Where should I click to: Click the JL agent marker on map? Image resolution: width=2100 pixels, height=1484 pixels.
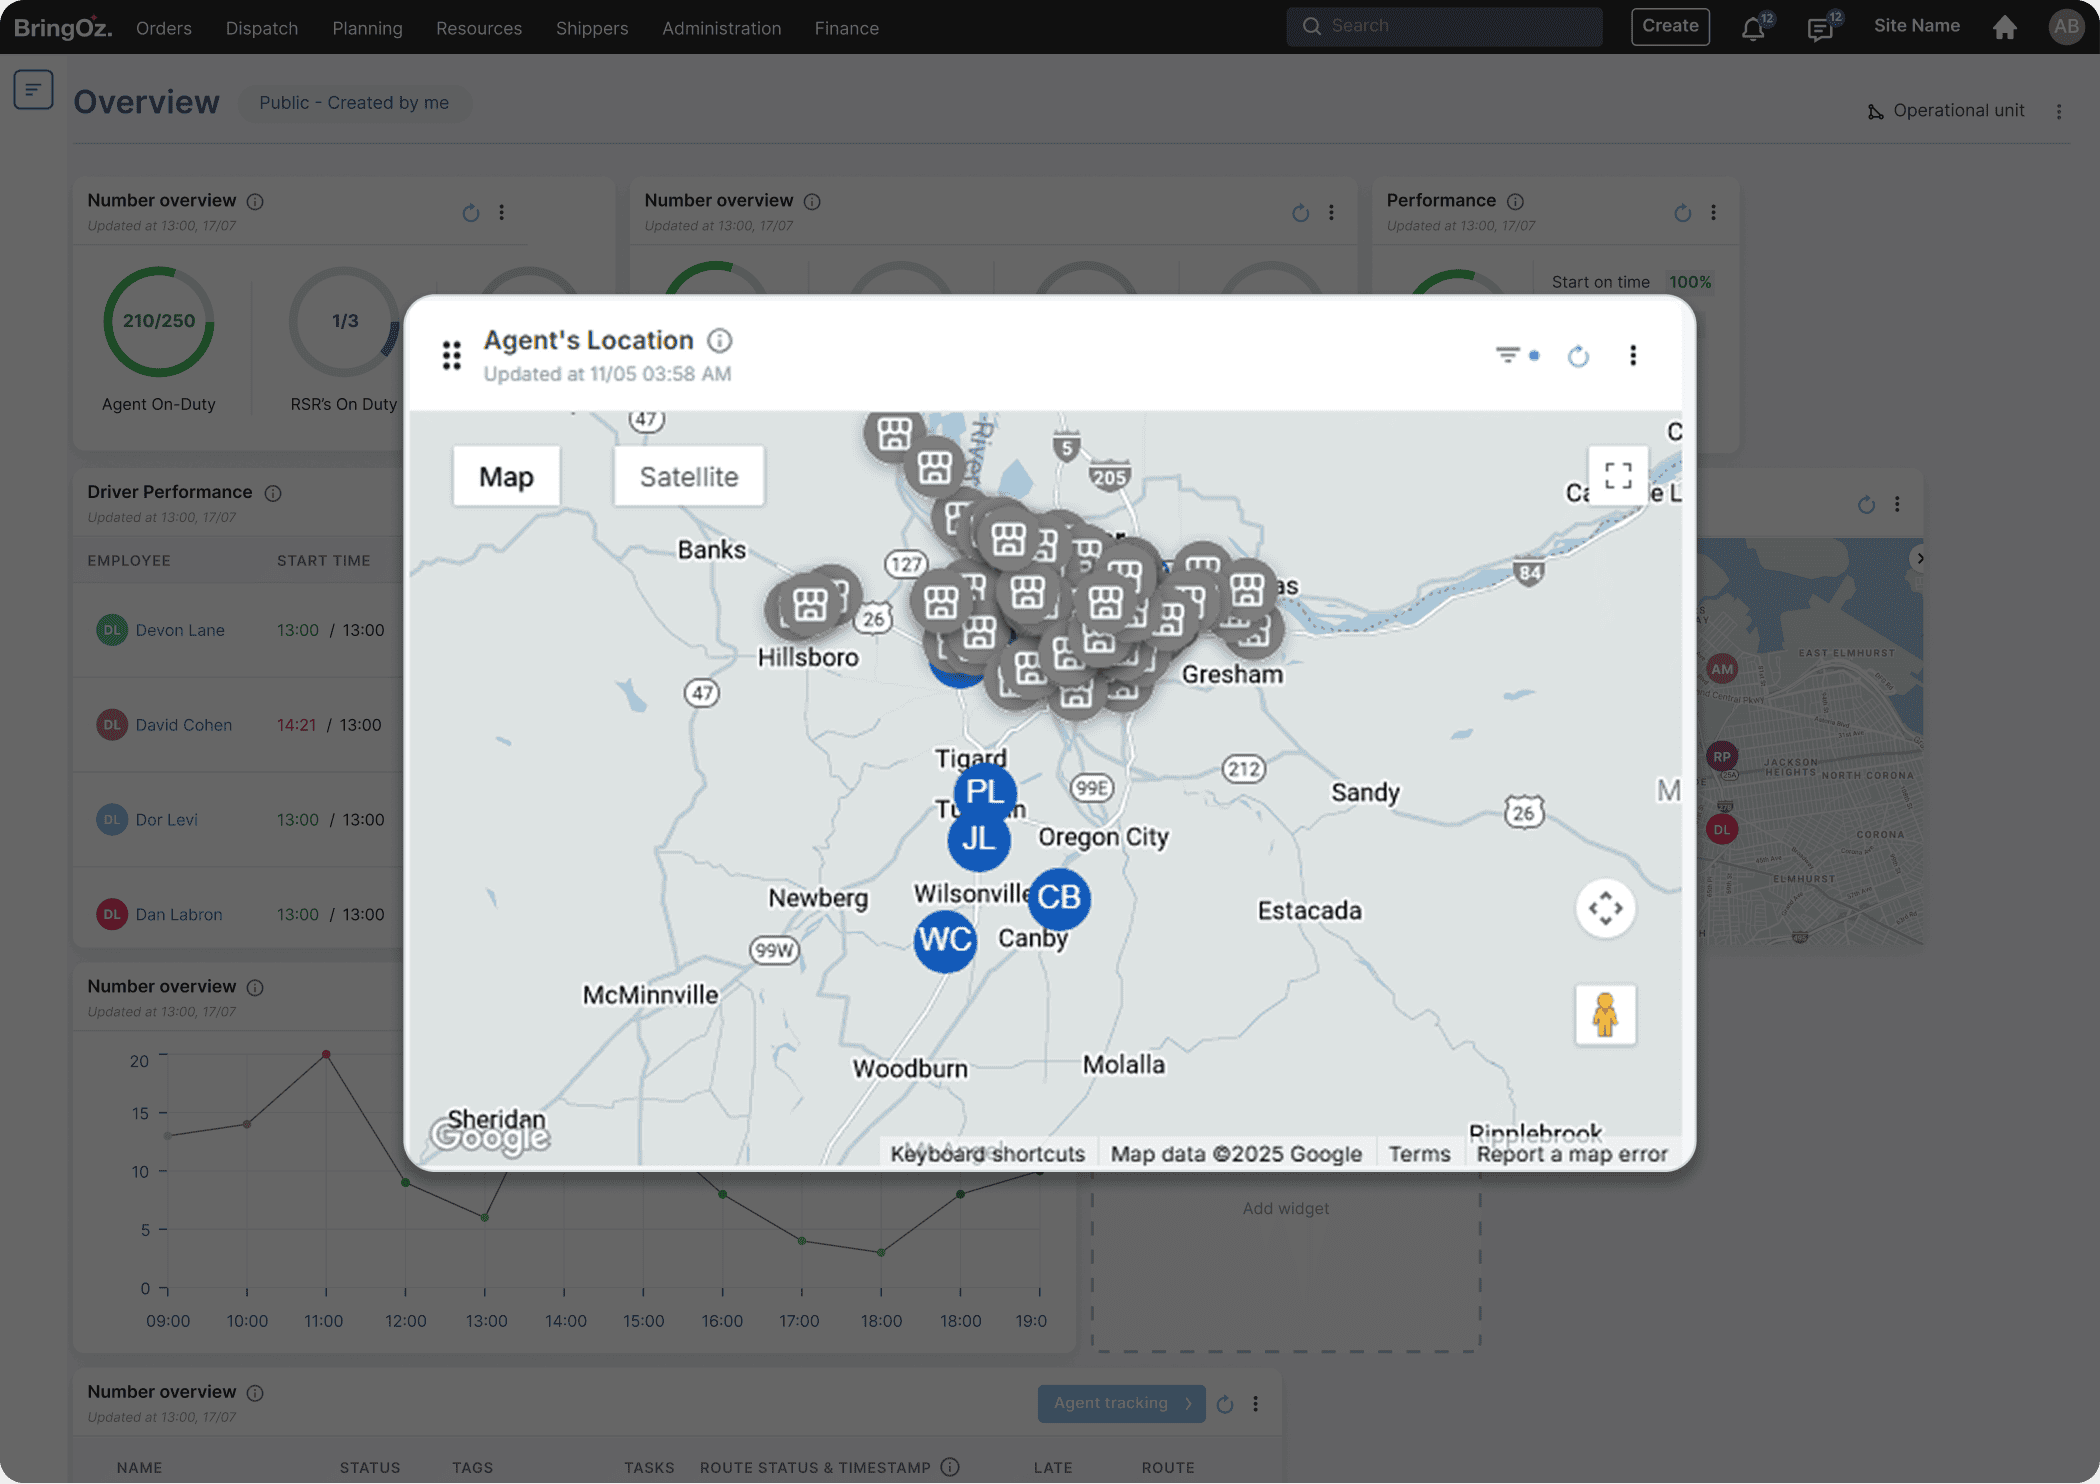pyautogui.click(x=979, y=839)
